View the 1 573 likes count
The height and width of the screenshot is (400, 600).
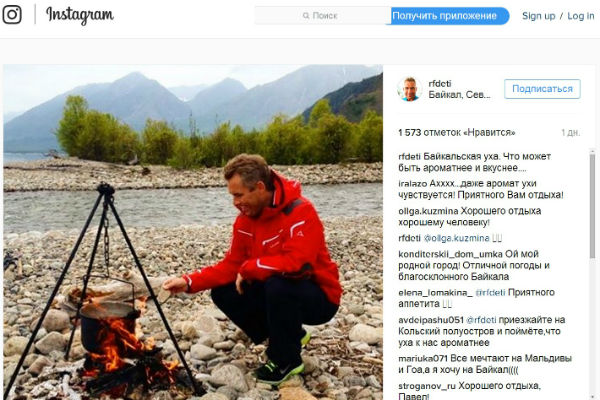[457, 132]
